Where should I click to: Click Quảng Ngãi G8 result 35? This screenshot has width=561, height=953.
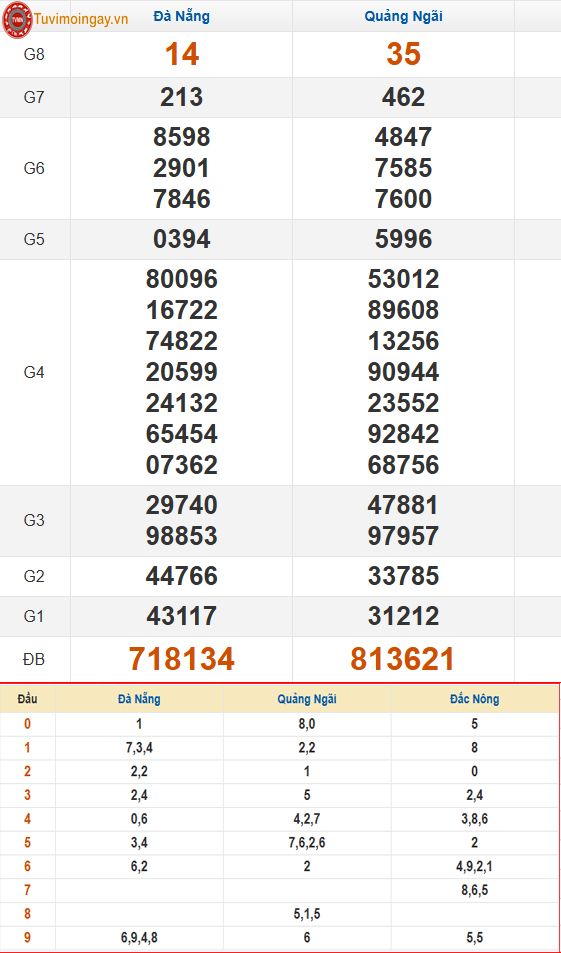point(403,54)
